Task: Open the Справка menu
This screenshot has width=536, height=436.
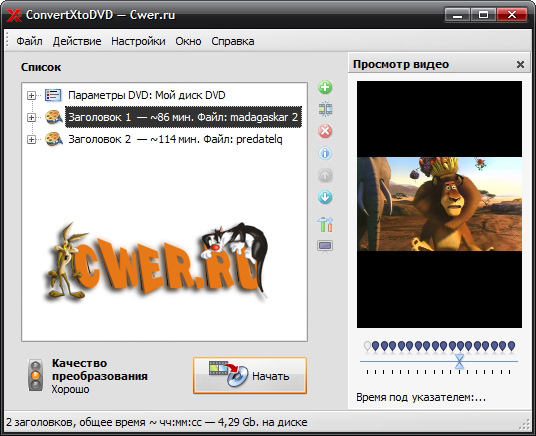Action: tap(232, 41)
